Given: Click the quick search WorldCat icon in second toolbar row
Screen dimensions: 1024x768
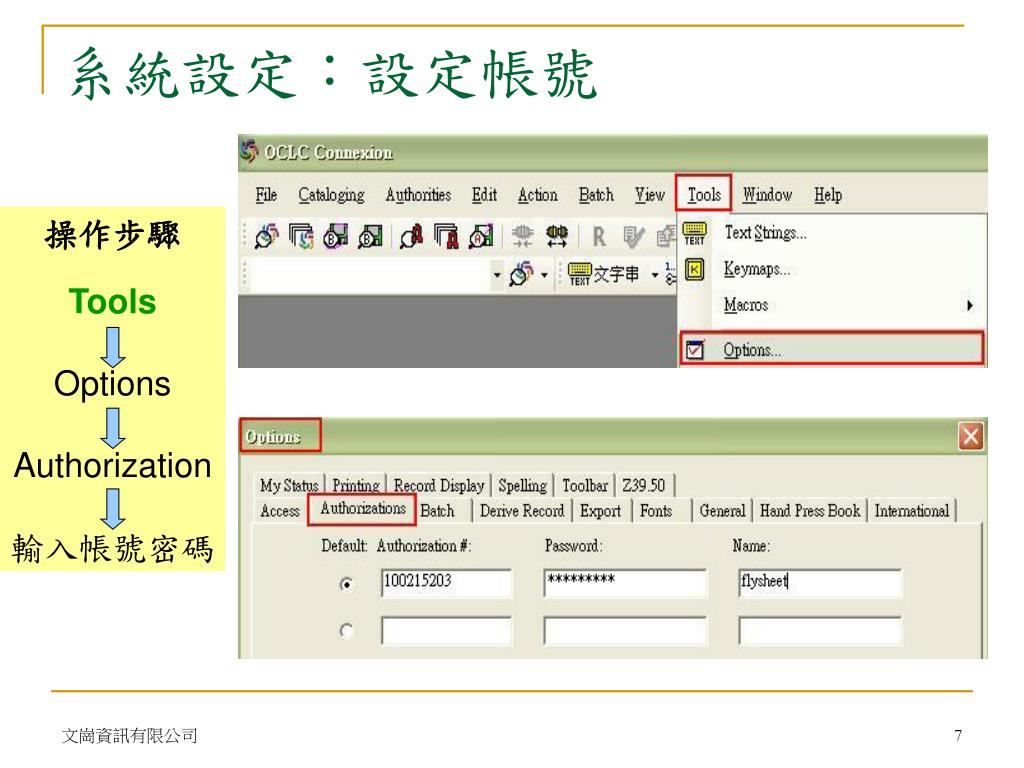Looking at the screenshot, I should tap(521, 274).
